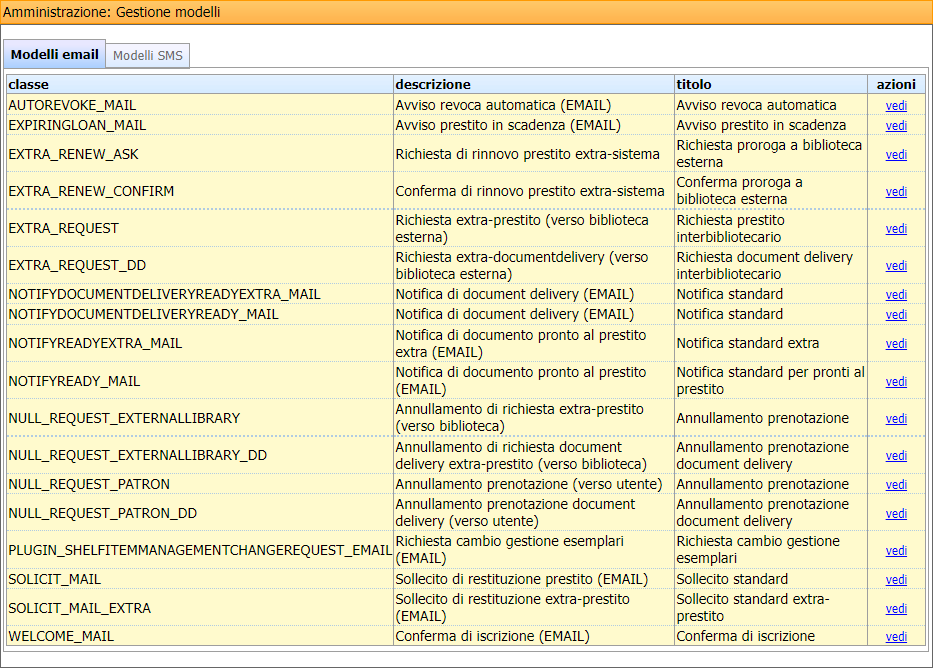933x668 pixels.
Task: View the EXTRA_RENEW_ASK template
Action: [895, 154]
